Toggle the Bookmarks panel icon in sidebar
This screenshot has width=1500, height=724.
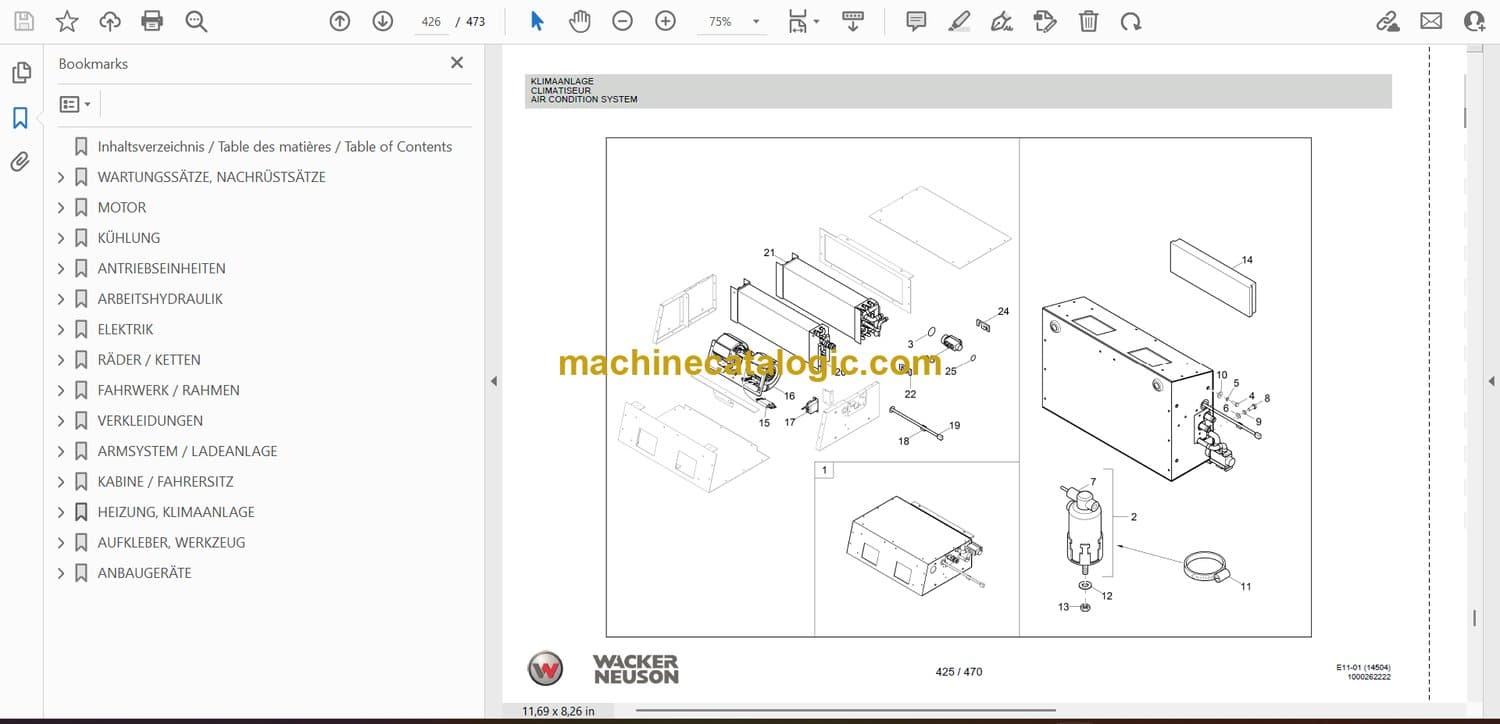[x=20, y=118]
